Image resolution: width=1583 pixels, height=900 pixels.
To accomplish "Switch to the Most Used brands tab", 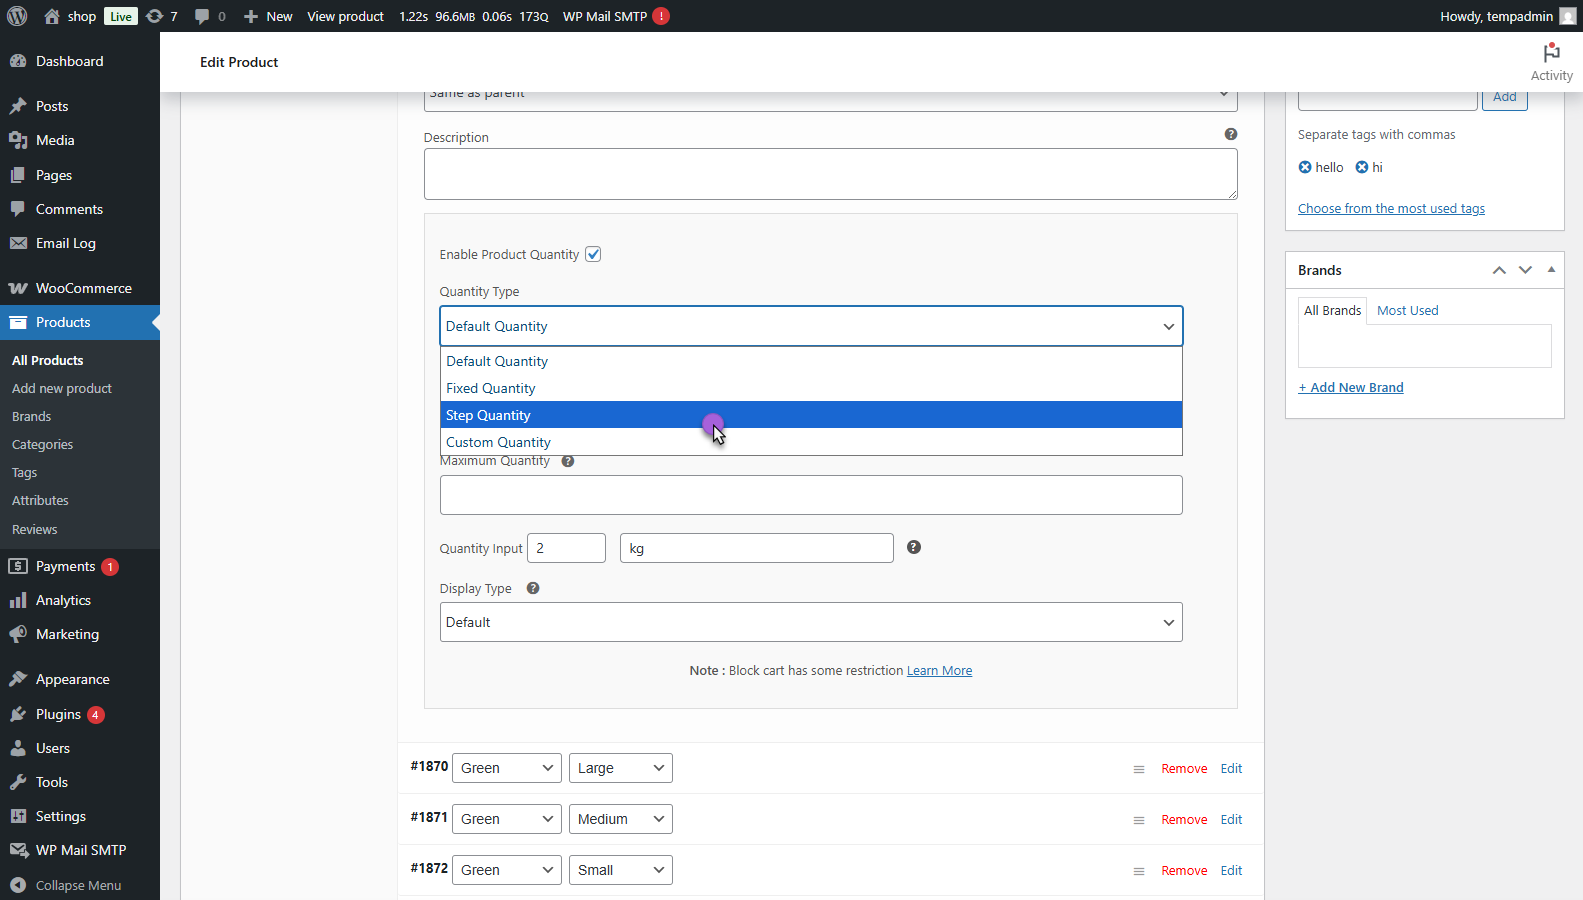I will pyautogui.click(x=1407, y=310).
